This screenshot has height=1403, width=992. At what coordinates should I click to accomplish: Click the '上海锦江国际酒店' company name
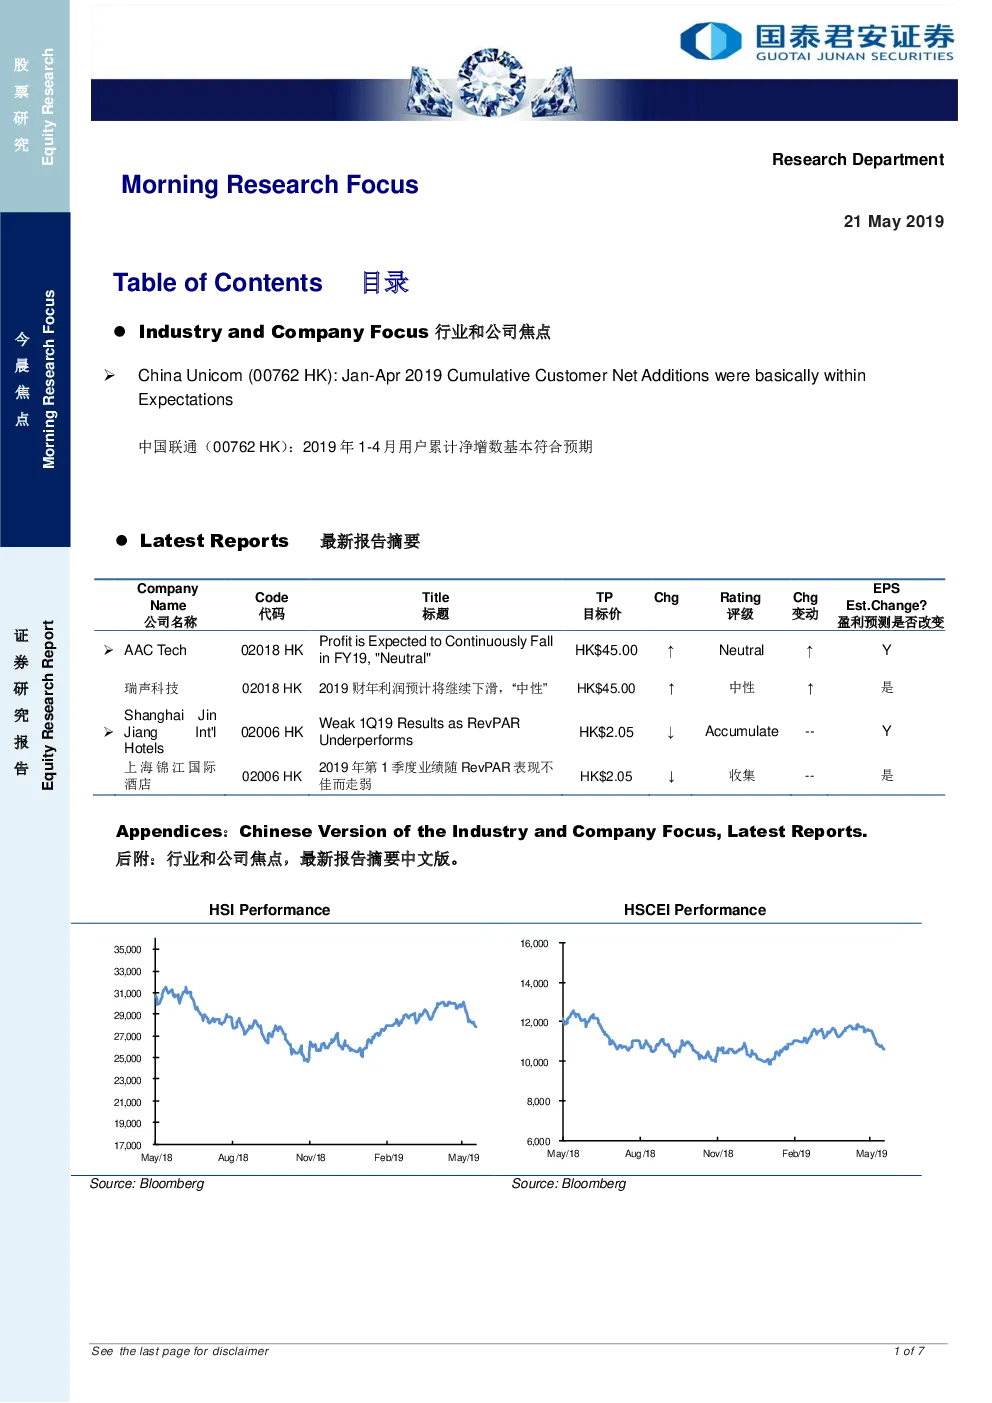pos(170,775)
